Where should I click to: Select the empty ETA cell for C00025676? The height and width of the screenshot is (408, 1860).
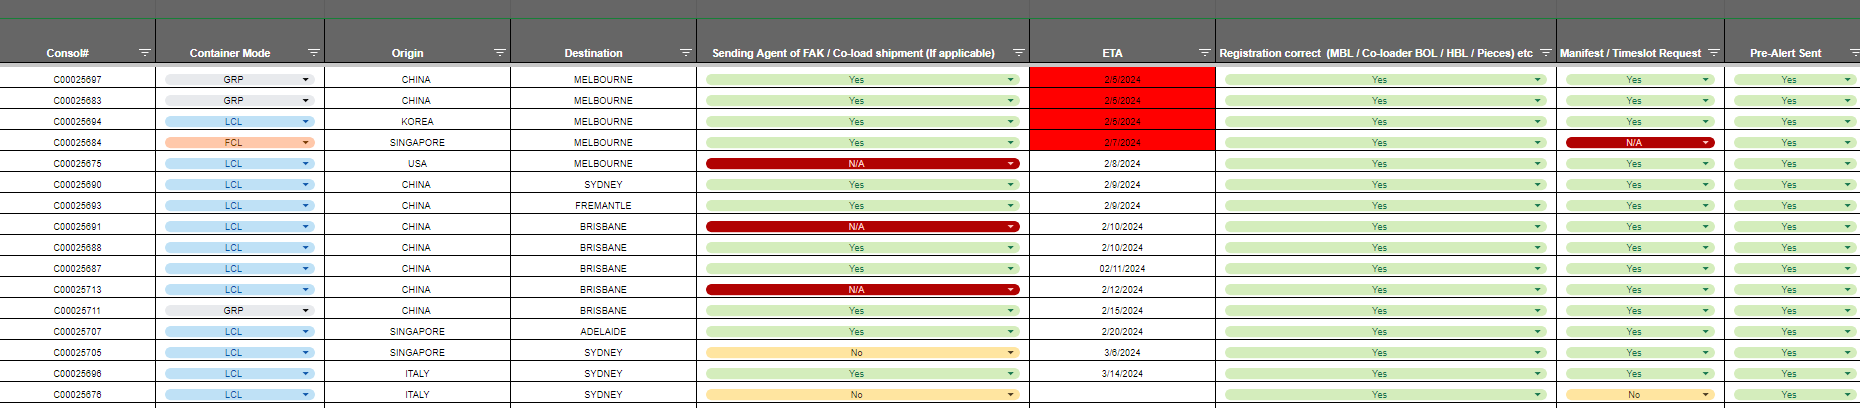(1122, 394)
